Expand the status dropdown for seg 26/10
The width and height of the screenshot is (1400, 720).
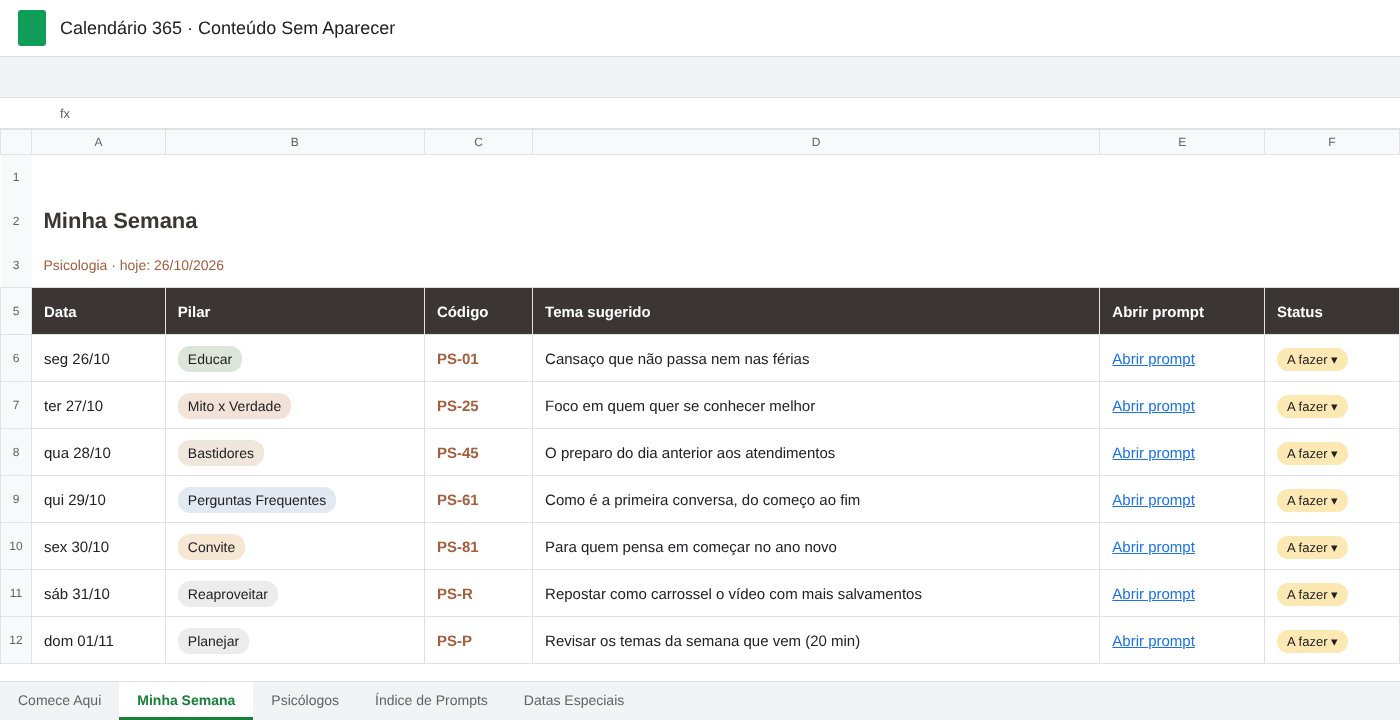coord(1312,359)
